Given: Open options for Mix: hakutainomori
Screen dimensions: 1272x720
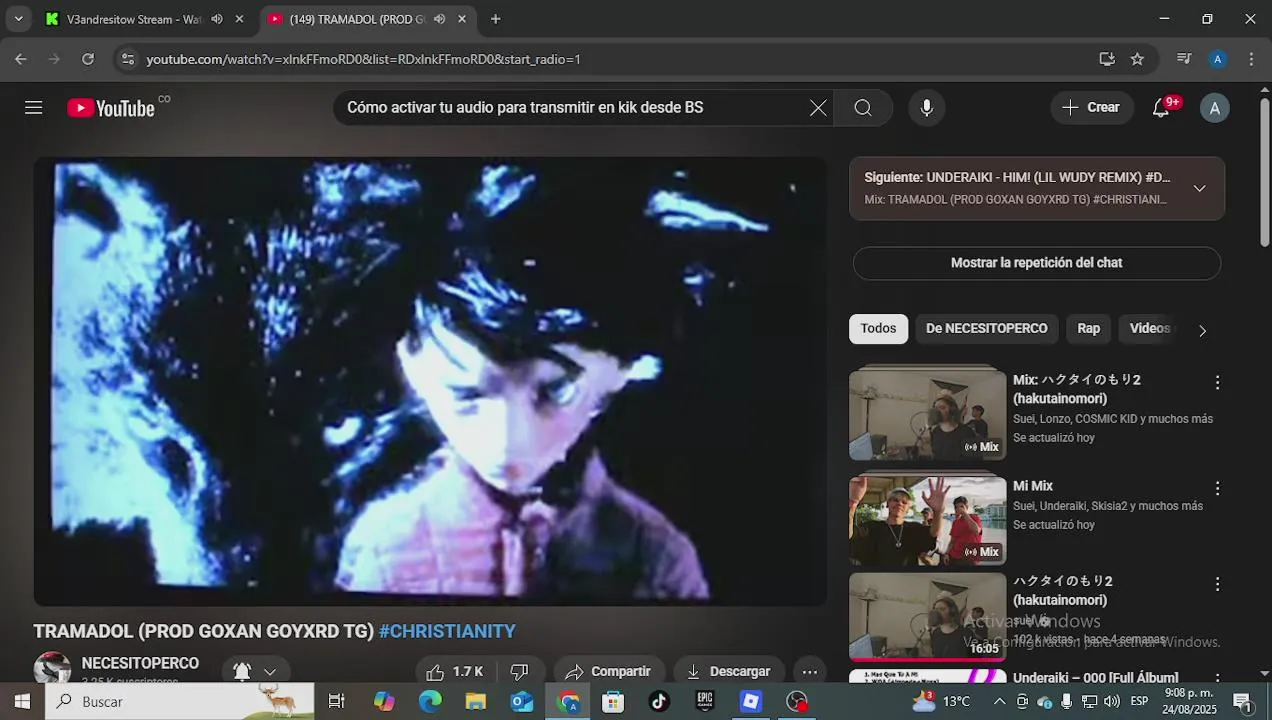Looking at the screenshot, I should [x=1217, y=382].
